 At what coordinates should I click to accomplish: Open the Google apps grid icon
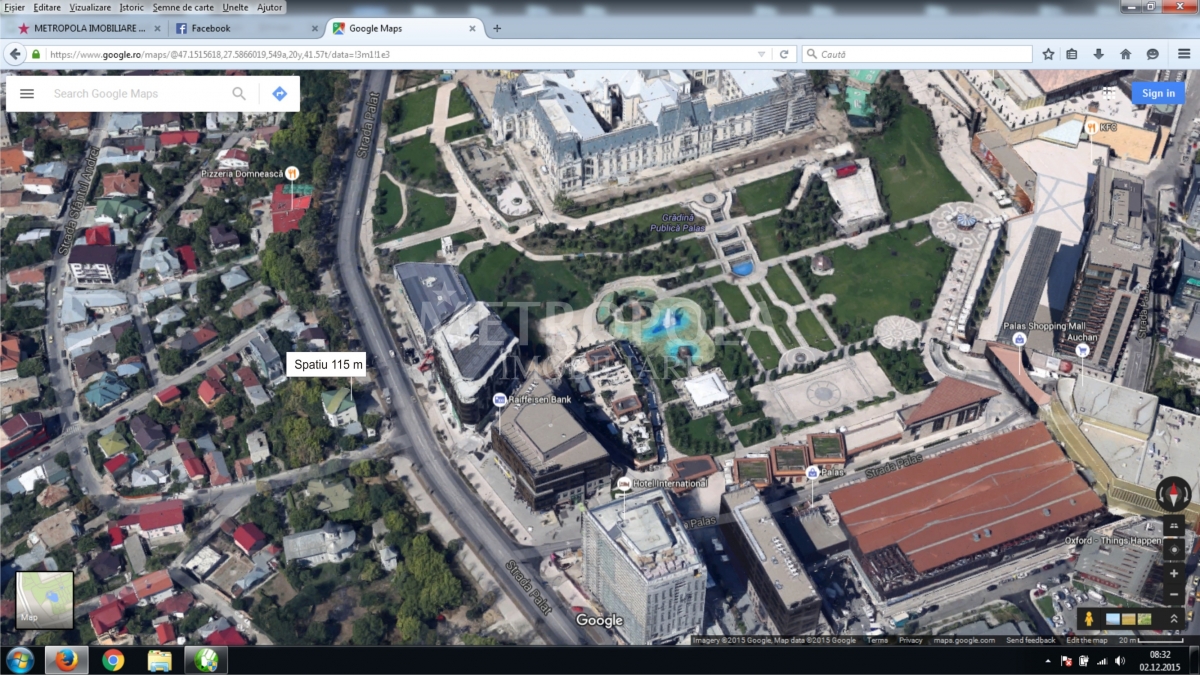tap(1108, 93)
